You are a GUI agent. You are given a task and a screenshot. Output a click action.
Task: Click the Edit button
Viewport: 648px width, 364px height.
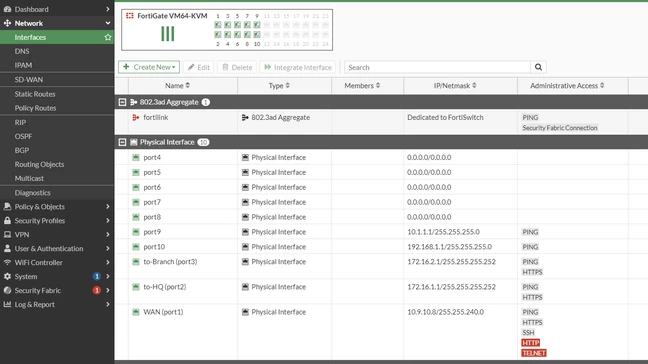coord(199,67)
